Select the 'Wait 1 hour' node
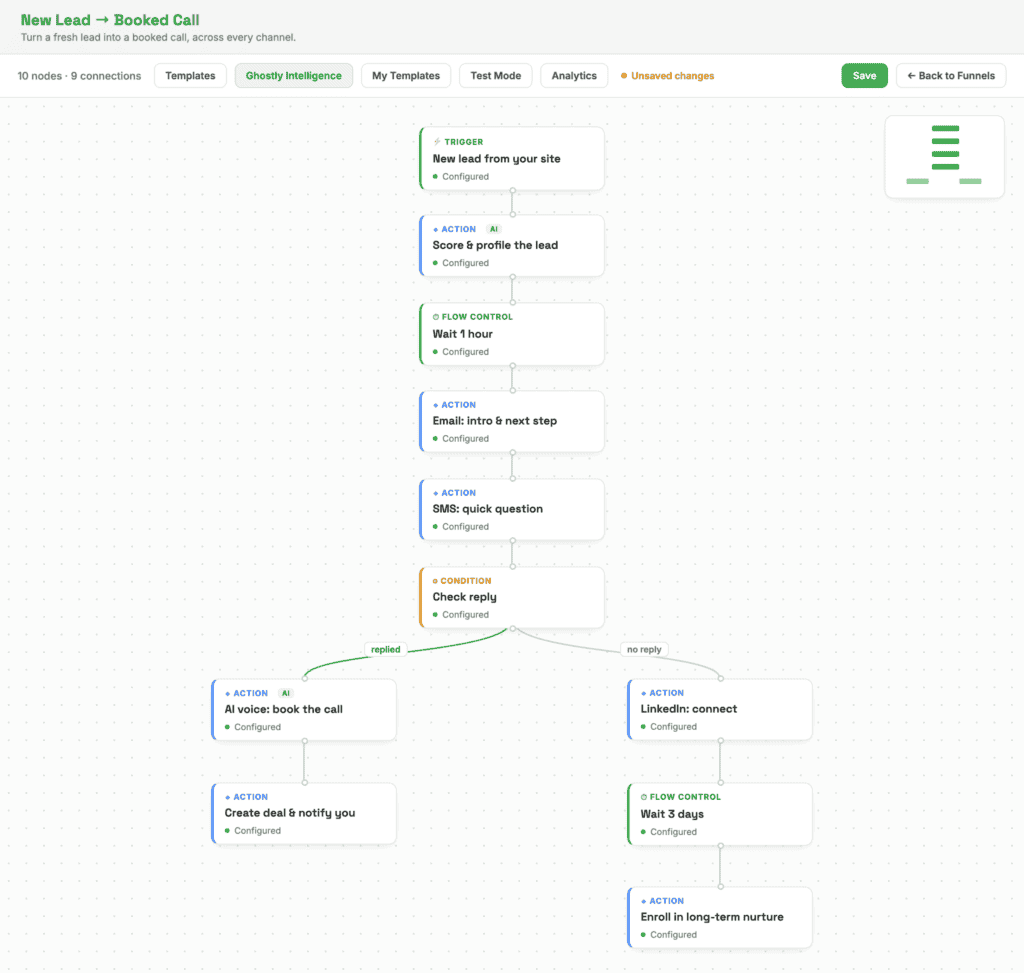This screenshot has height=973, width=1024. [512, 334]
